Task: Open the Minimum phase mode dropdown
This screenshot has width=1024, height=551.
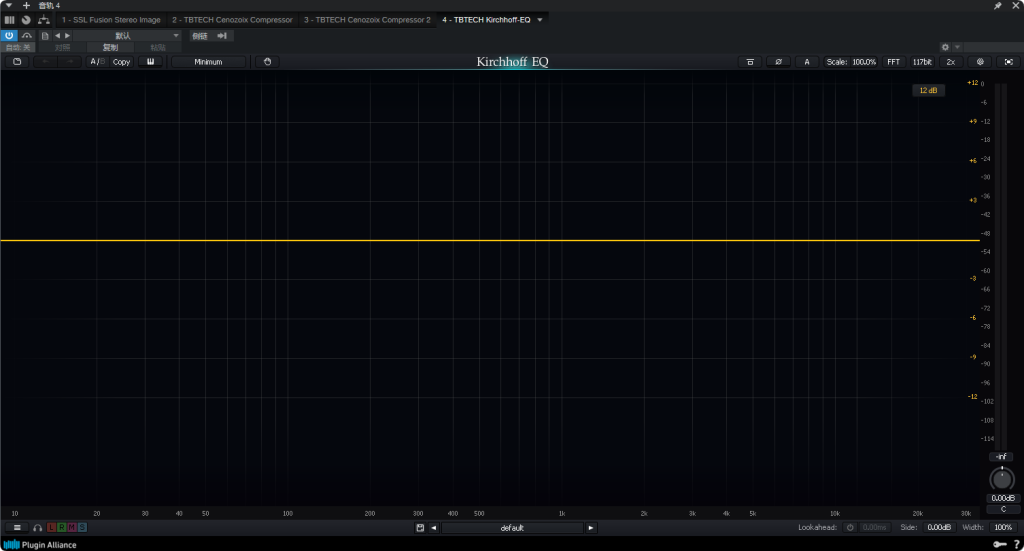Action: point(208,62)
